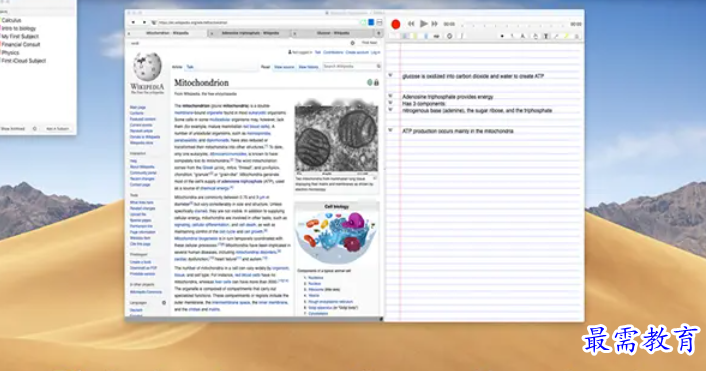Click the browser back arrow

133,23
